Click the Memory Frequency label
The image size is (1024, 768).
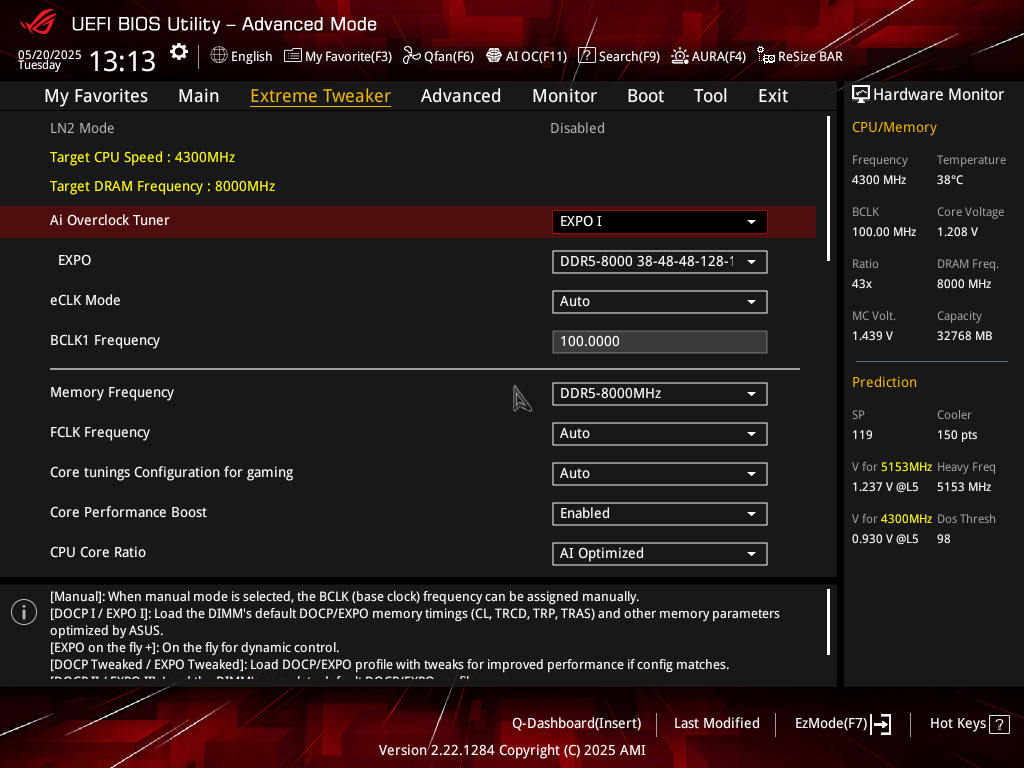pyautogui.click(x=112, y=392)
